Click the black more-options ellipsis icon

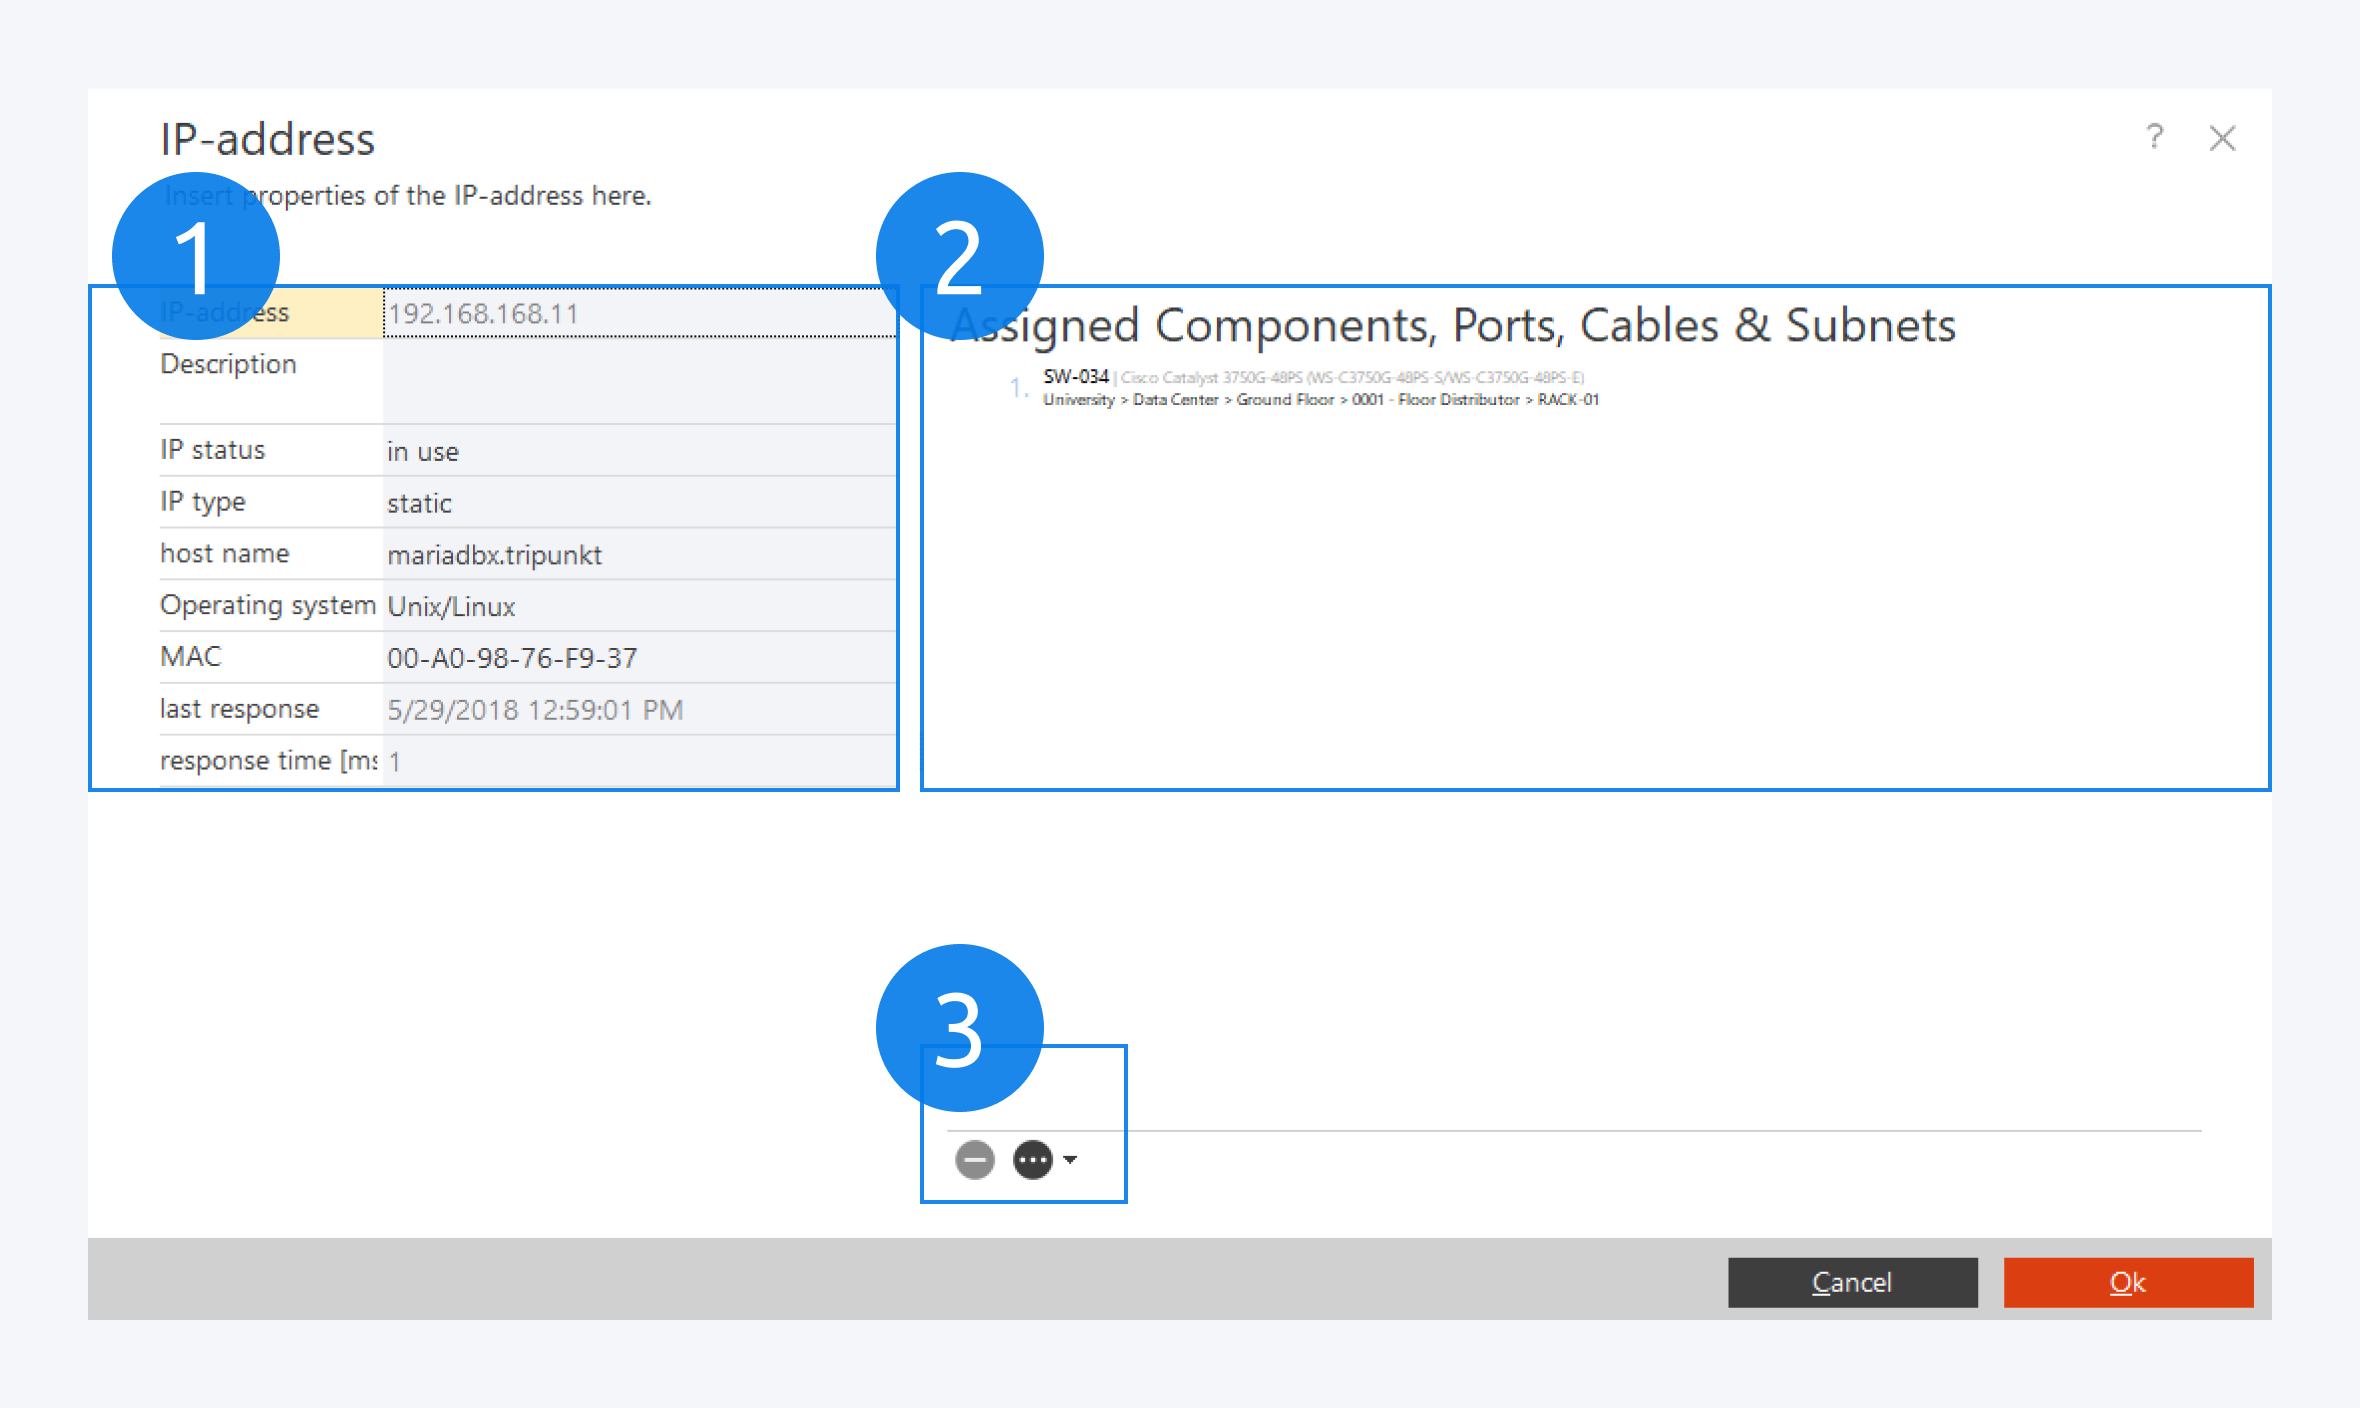(x=1032, y=1160)
